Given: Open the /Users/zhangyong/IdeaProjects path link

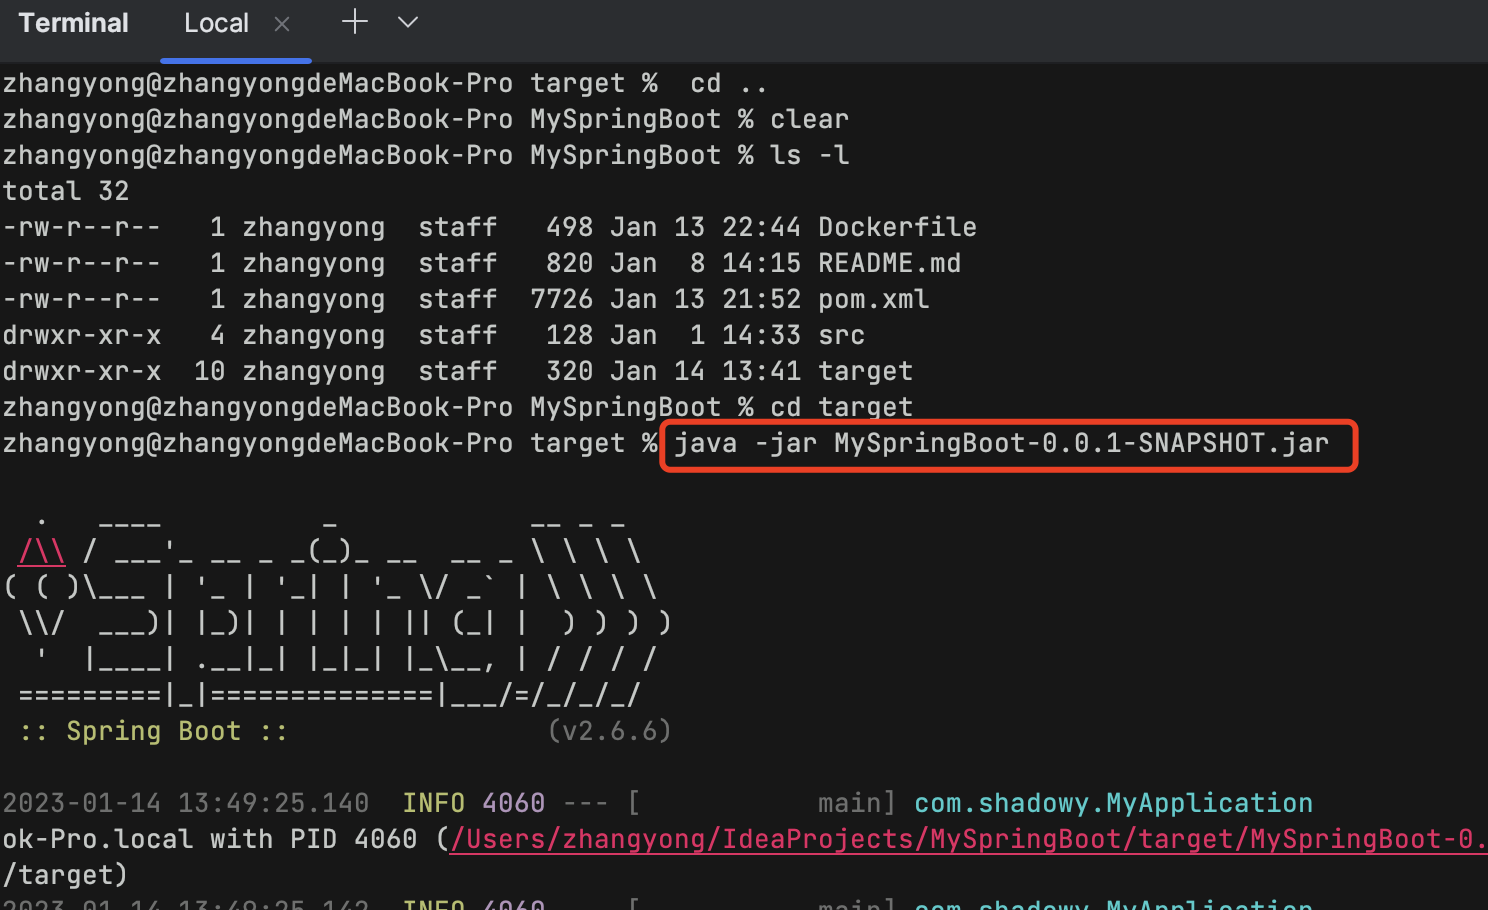Looking at the screenshot, I should [x=968, y=839].
